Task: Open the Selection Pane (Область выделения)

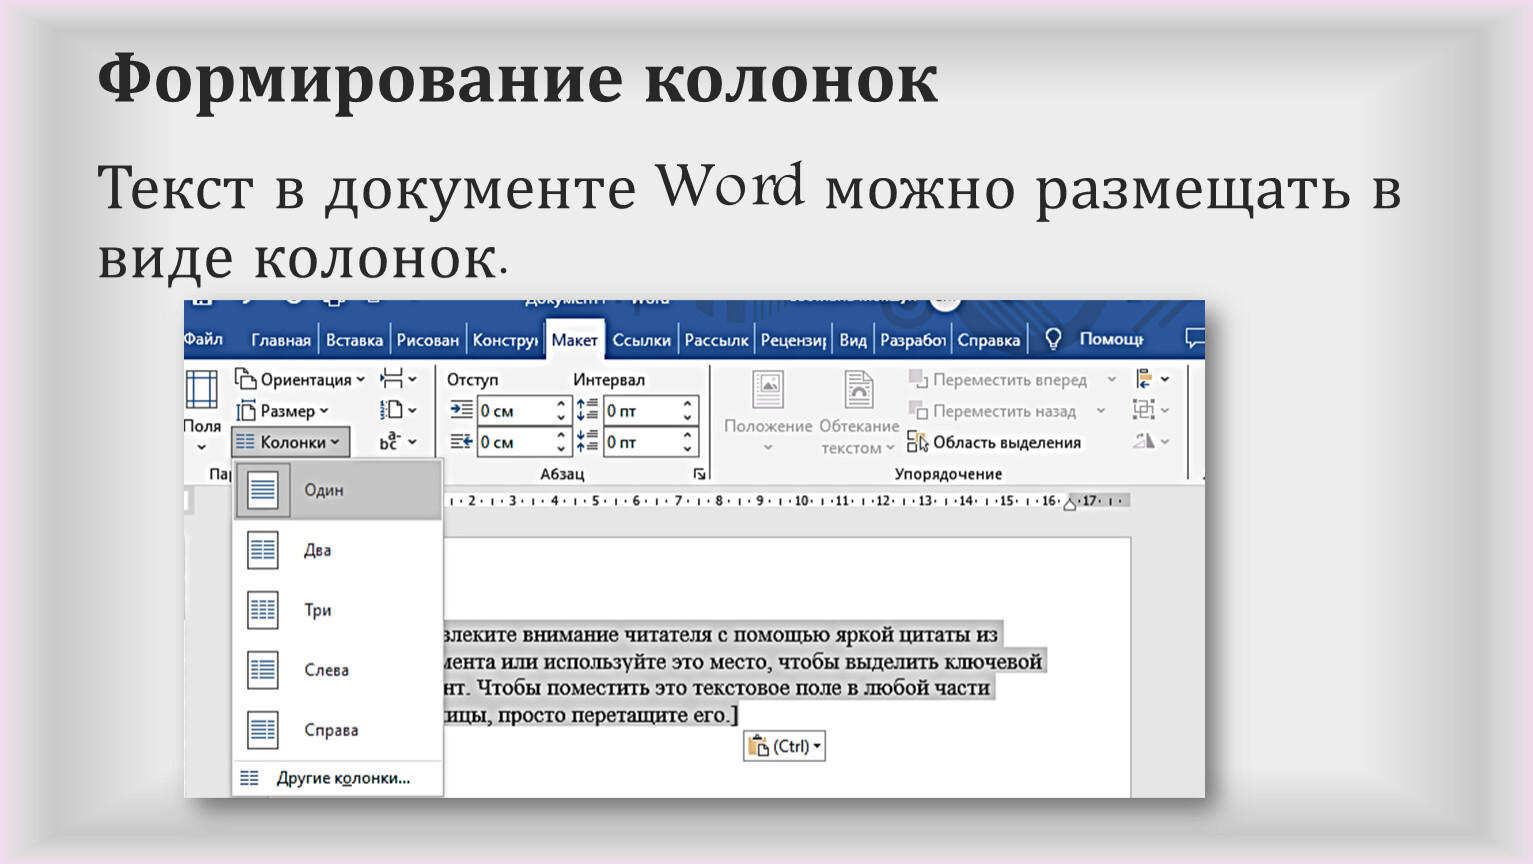Action: (995, 442)
